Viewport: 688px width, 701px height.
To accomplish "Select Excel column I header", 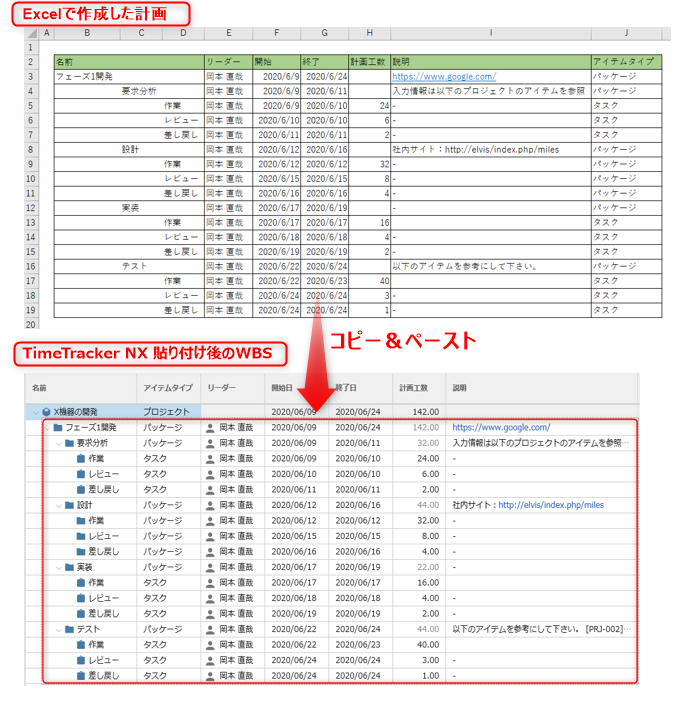I will tap(491, 33).
